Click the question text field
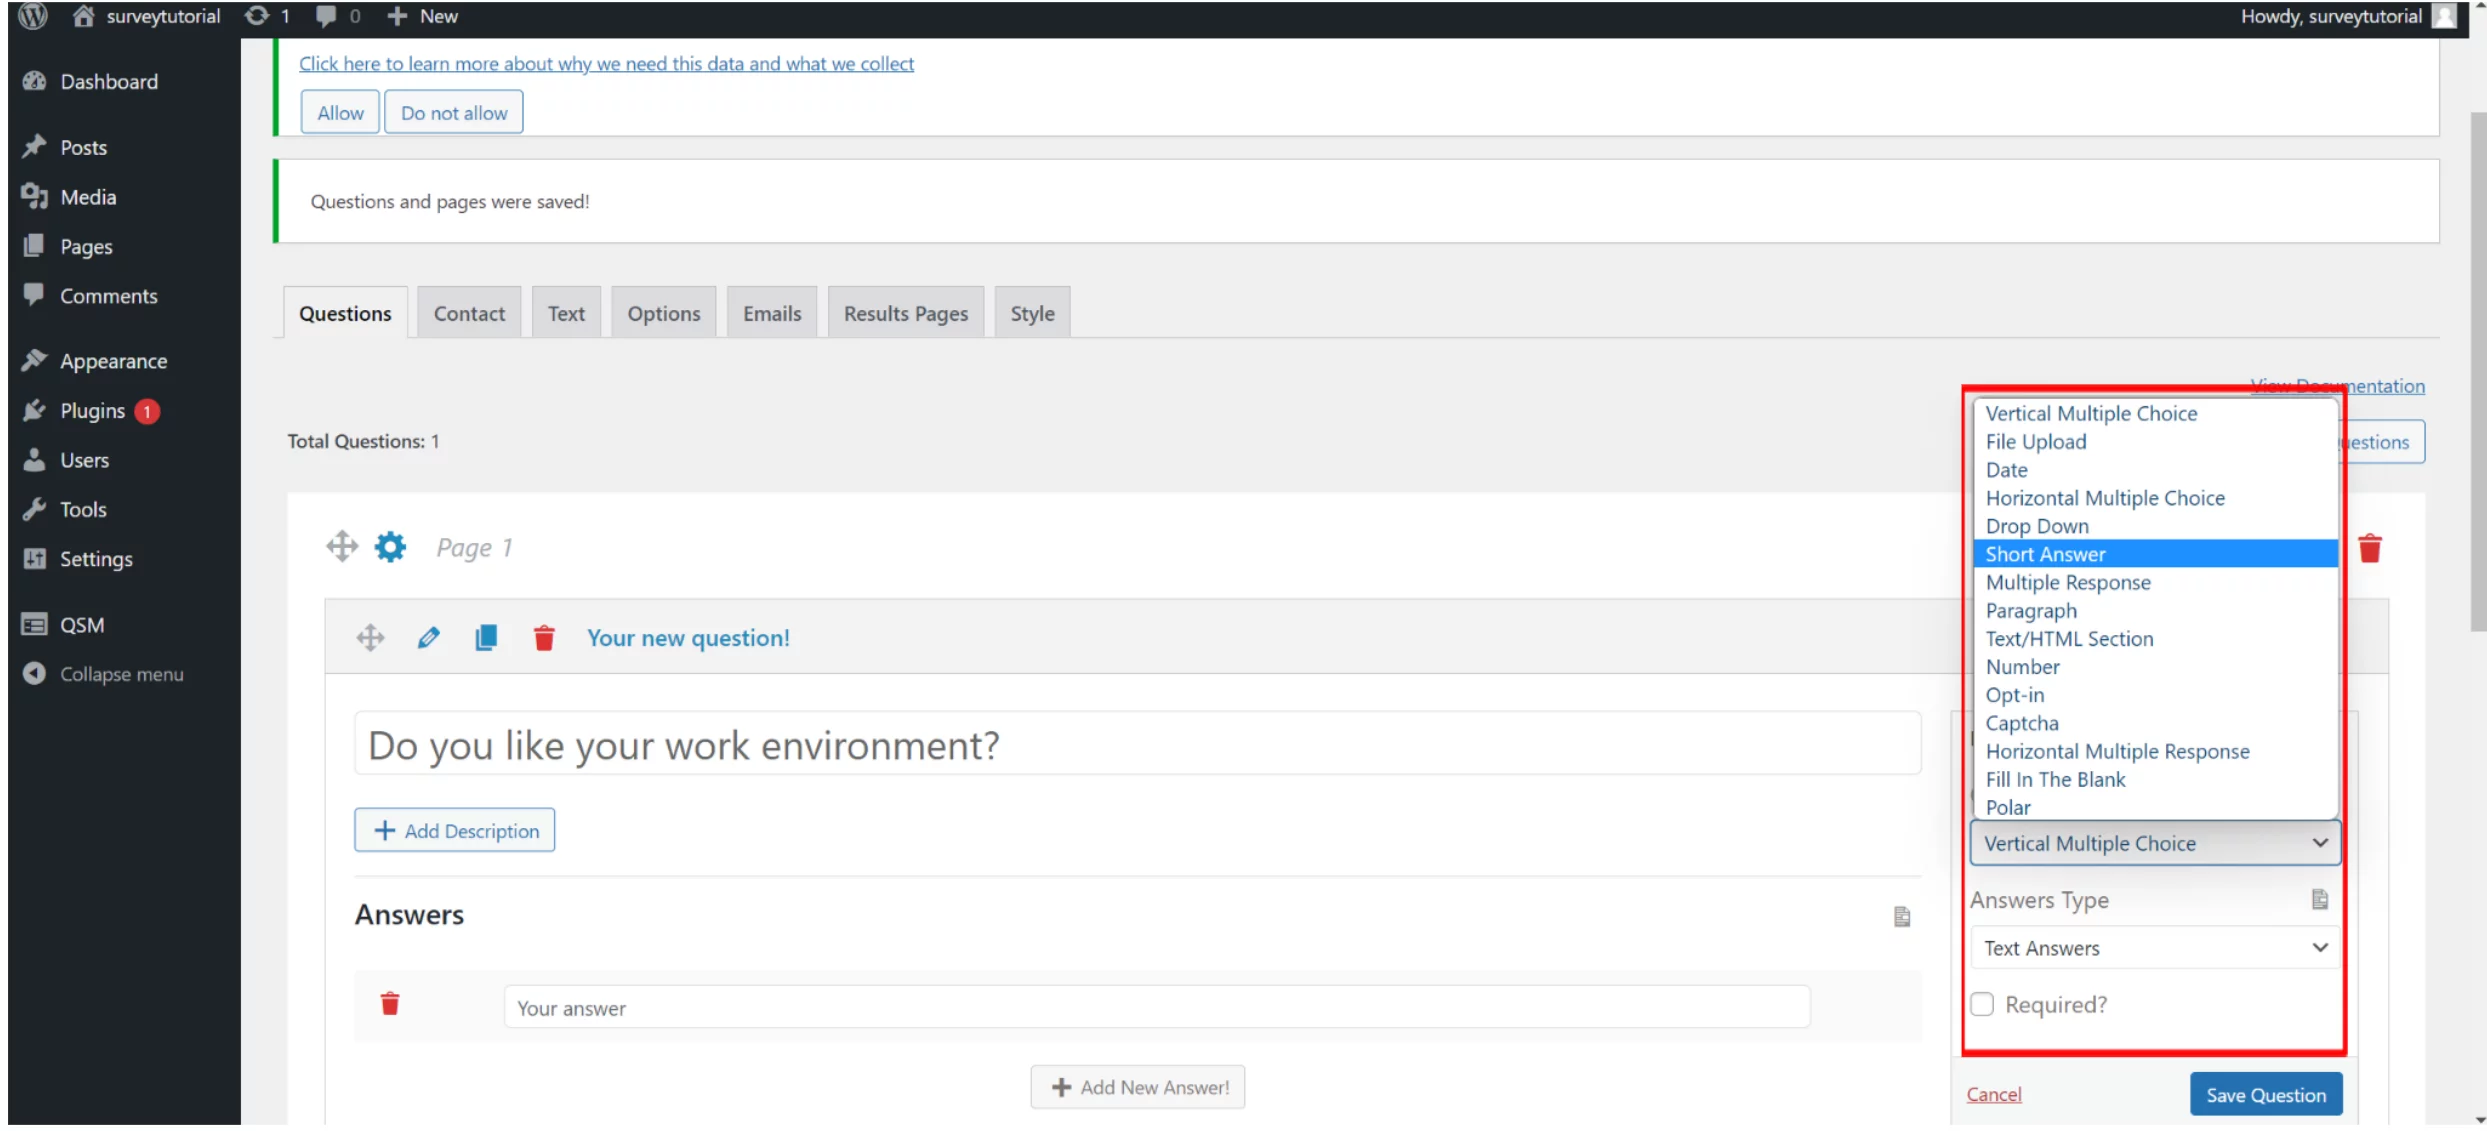This screenshot has width=2487, height=1131. point(1138,744)
